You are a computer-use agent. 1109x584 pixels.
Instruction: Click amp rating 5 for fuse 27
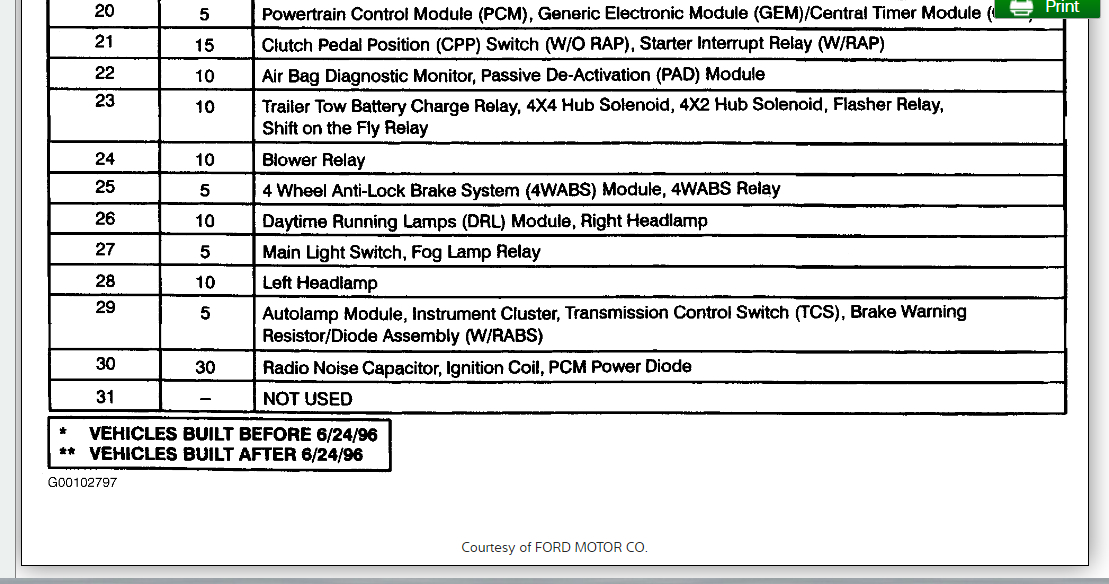click(x=204, y=252)
